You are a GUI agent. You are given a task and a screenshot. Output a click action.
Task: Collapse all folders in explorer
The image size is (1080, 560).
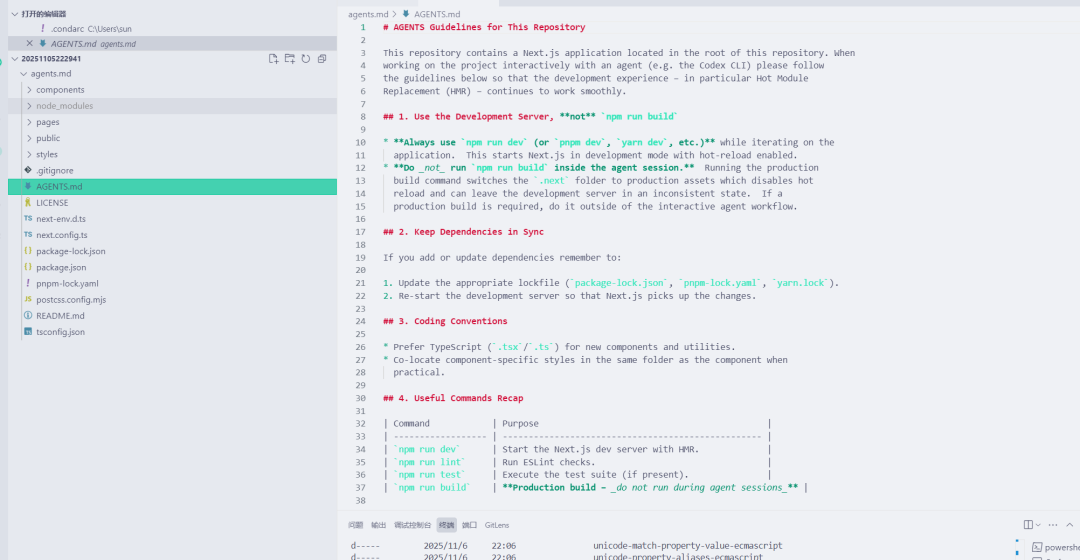point(322,59)
